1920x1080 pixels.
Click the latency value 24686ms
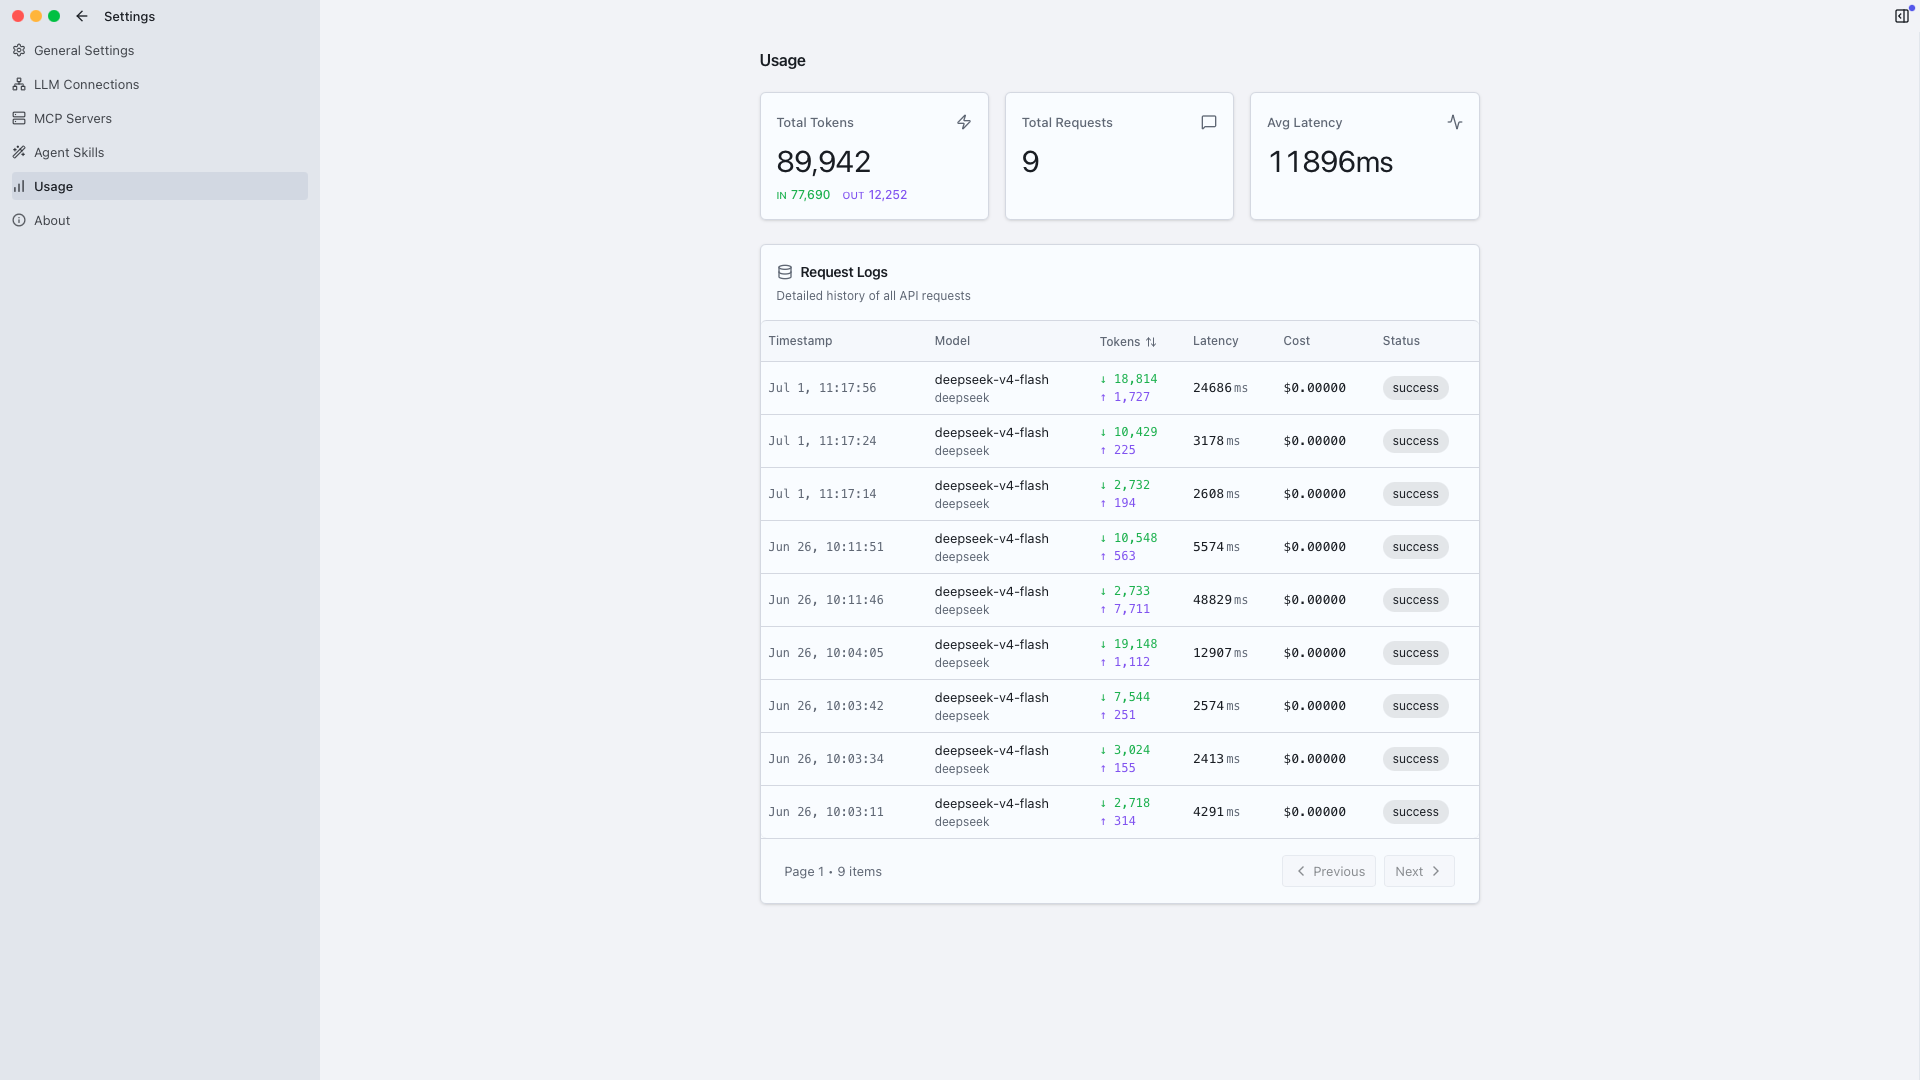(x=1220, y=388)
